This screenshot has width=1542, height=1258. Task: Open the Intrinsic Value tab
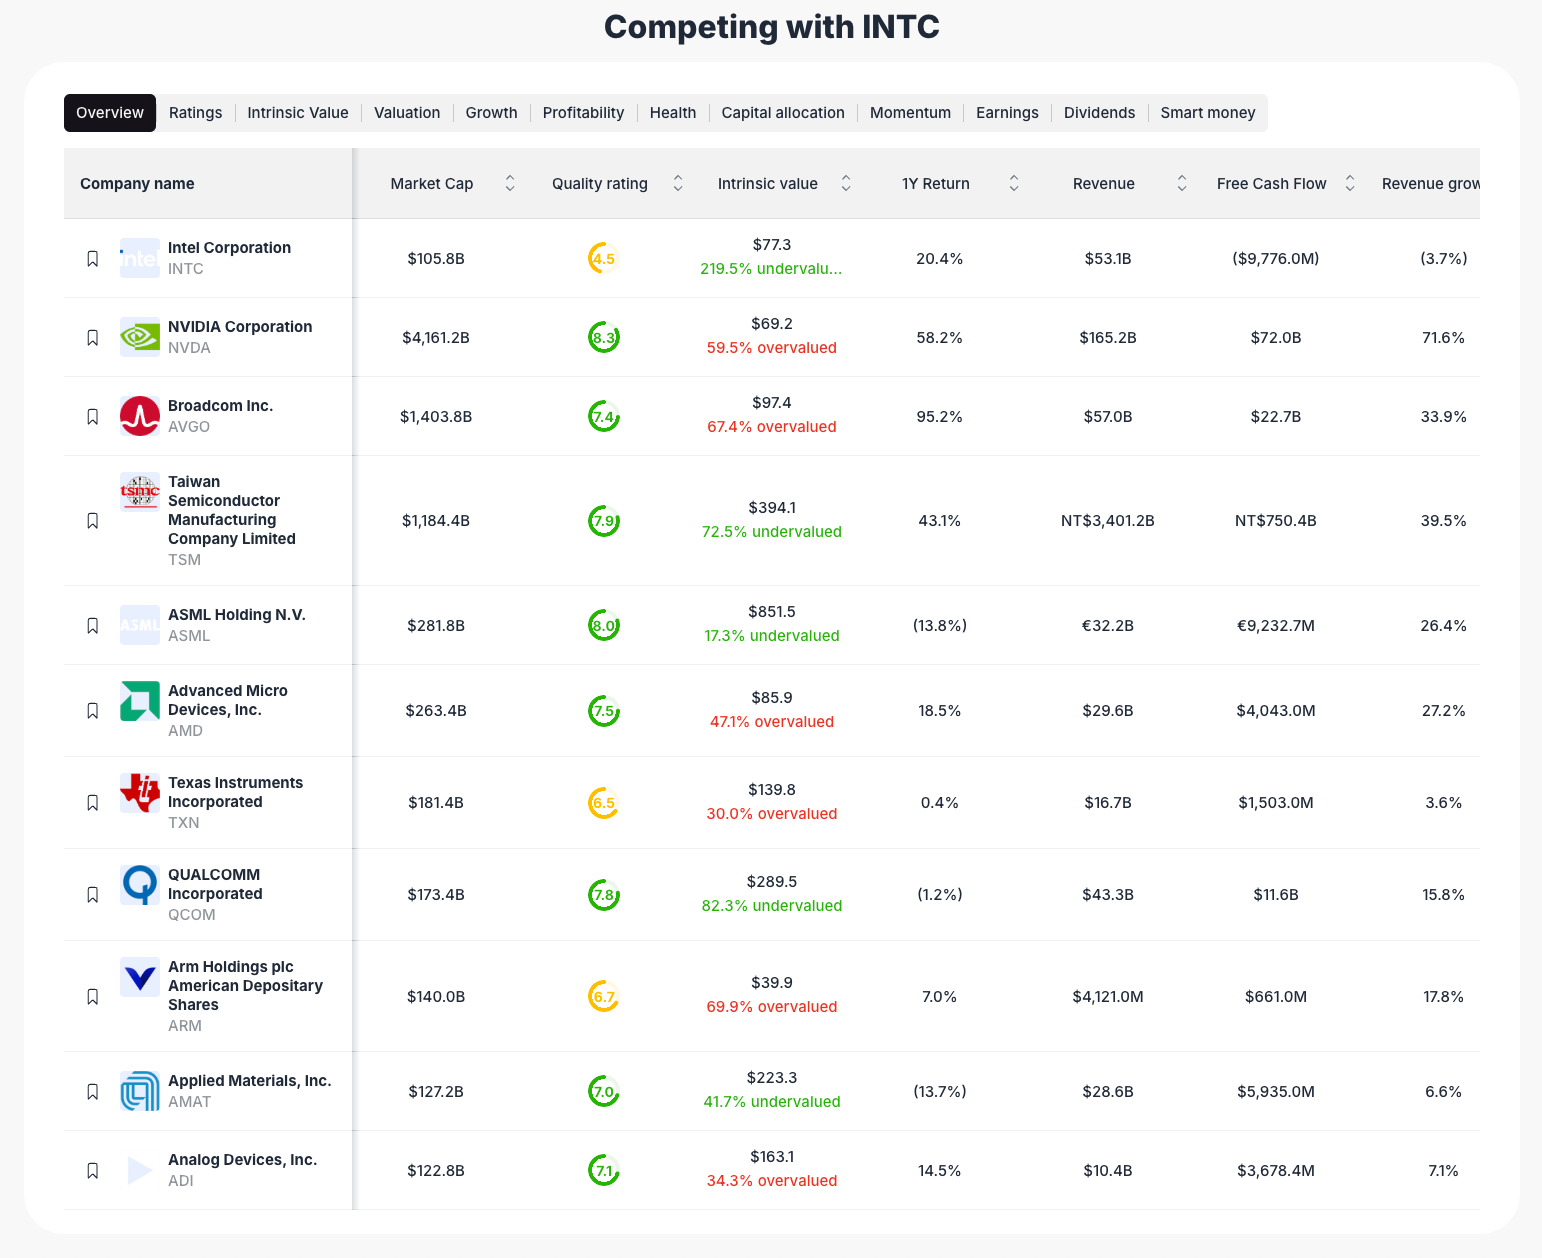298,113
